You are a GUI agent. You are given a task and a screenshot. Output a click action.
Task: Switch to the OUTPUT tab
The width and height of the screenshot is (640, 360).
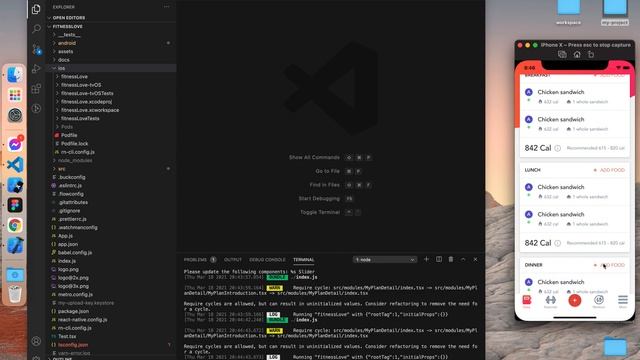(233, 260)
